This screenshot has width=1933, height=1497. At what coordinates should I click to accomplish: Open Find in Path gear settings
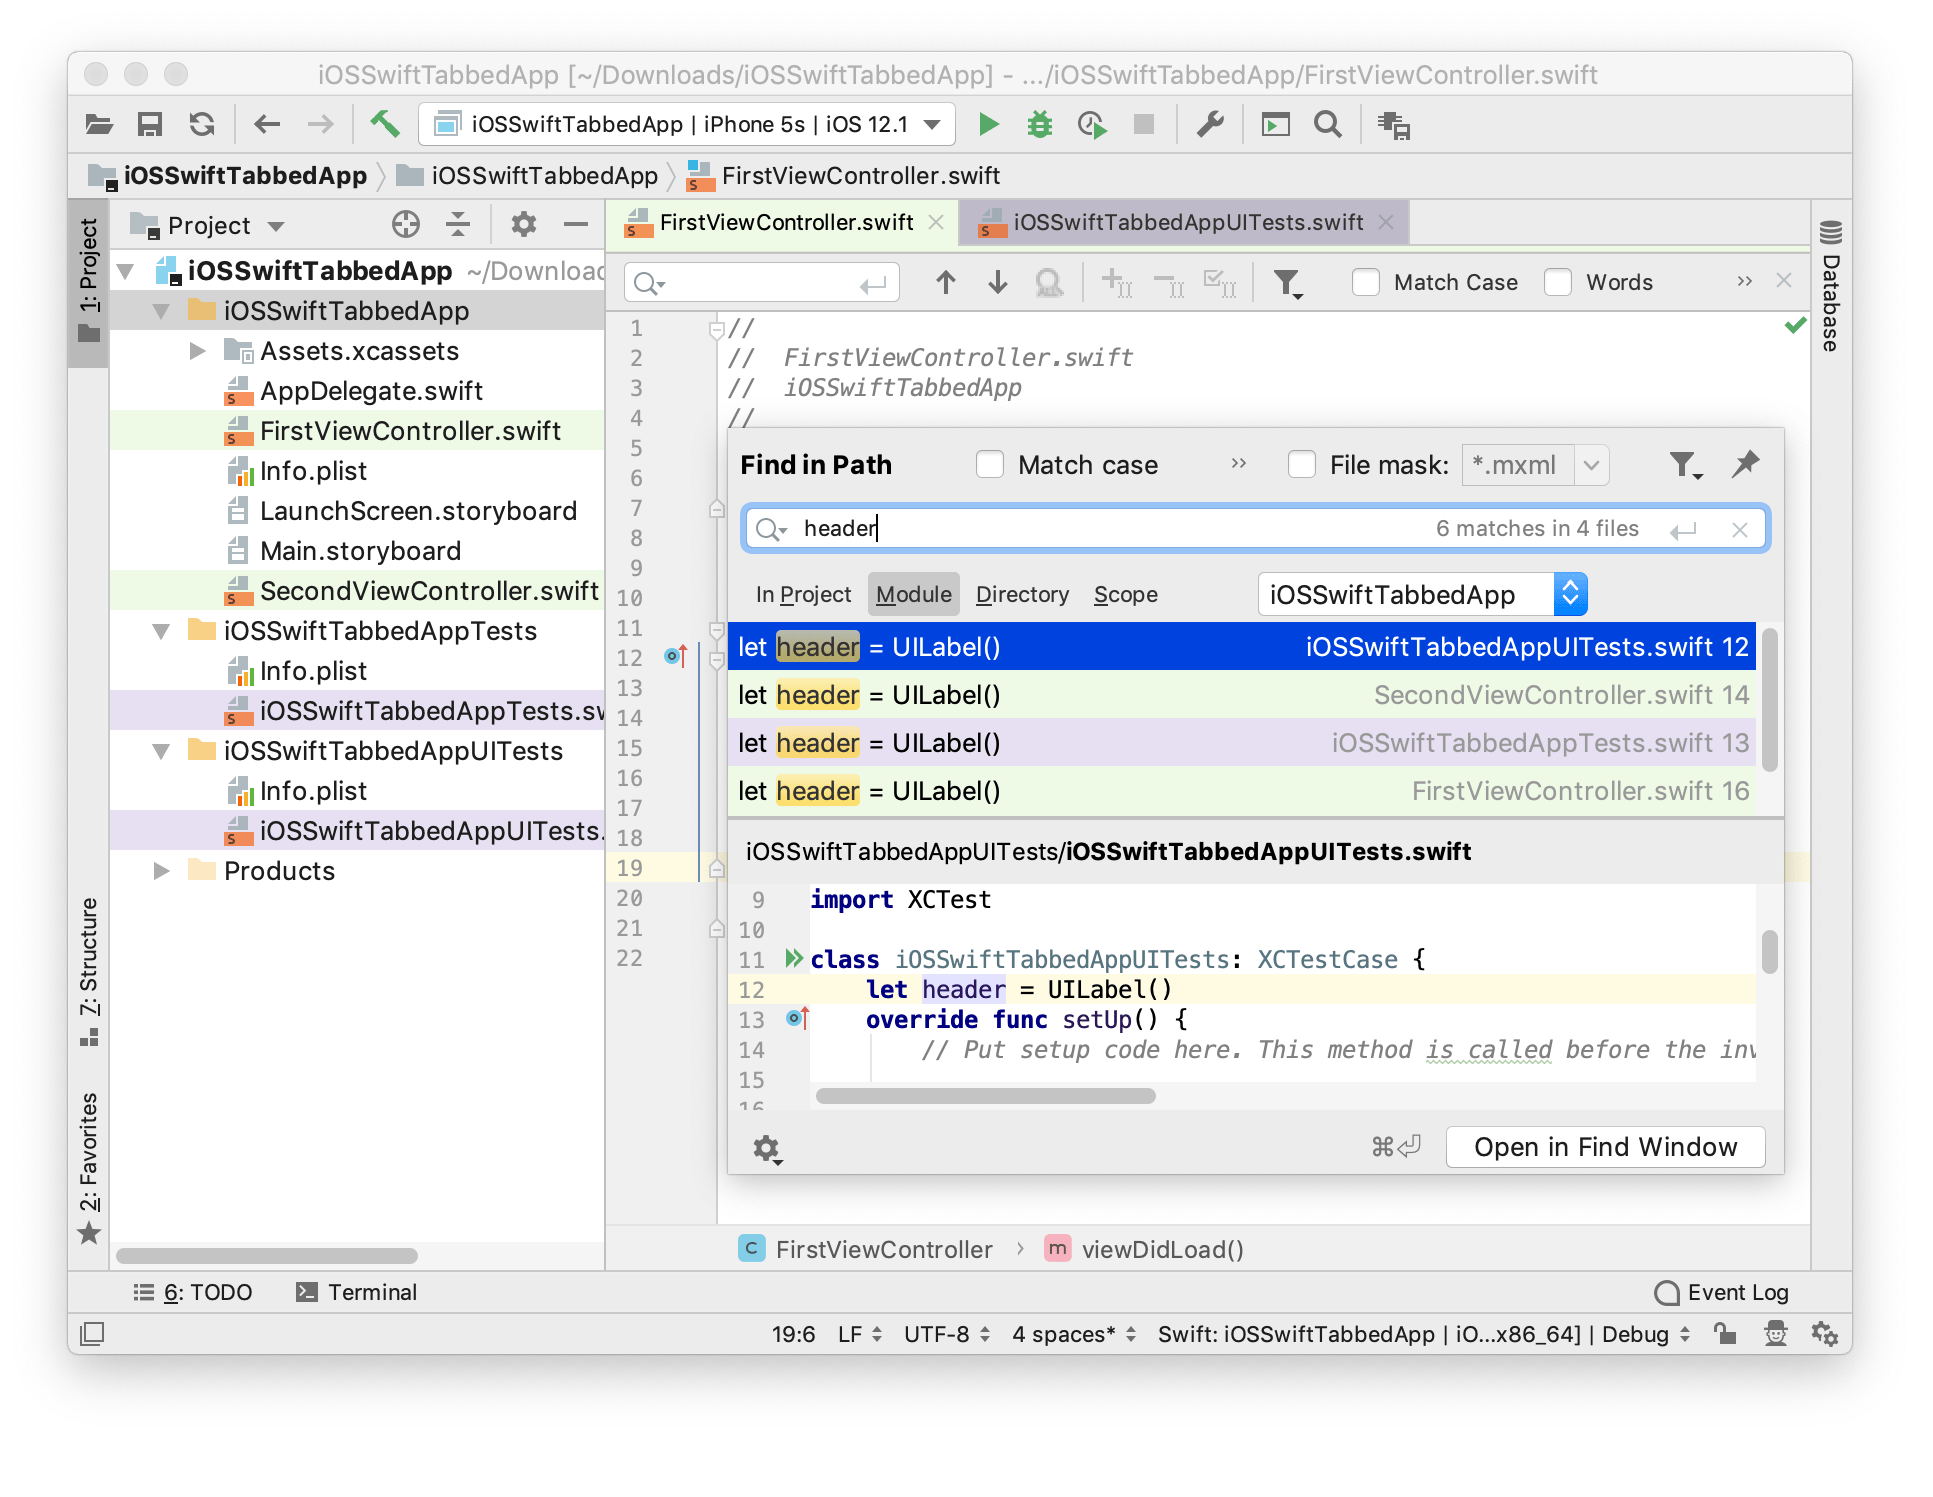click(768, 1149)
